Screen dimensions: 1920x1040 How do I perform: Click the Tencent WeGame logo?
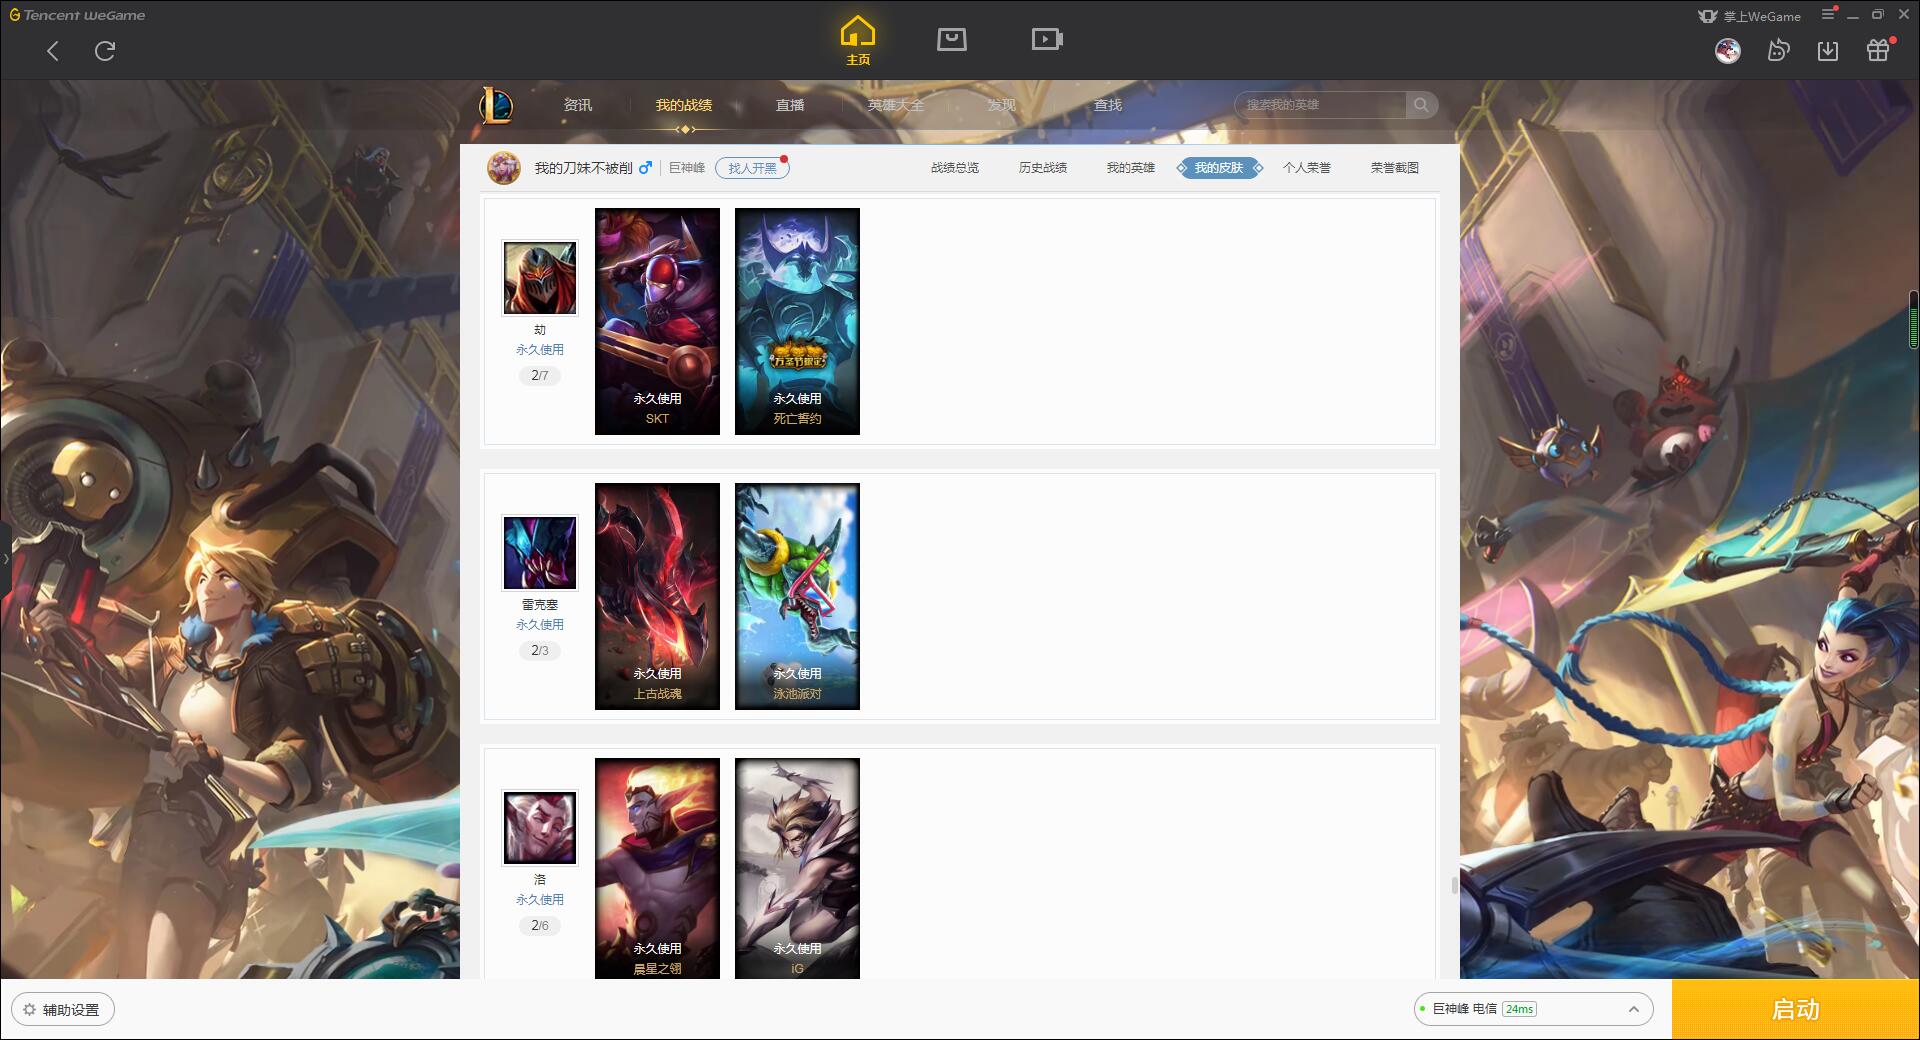tap(77, 15)
